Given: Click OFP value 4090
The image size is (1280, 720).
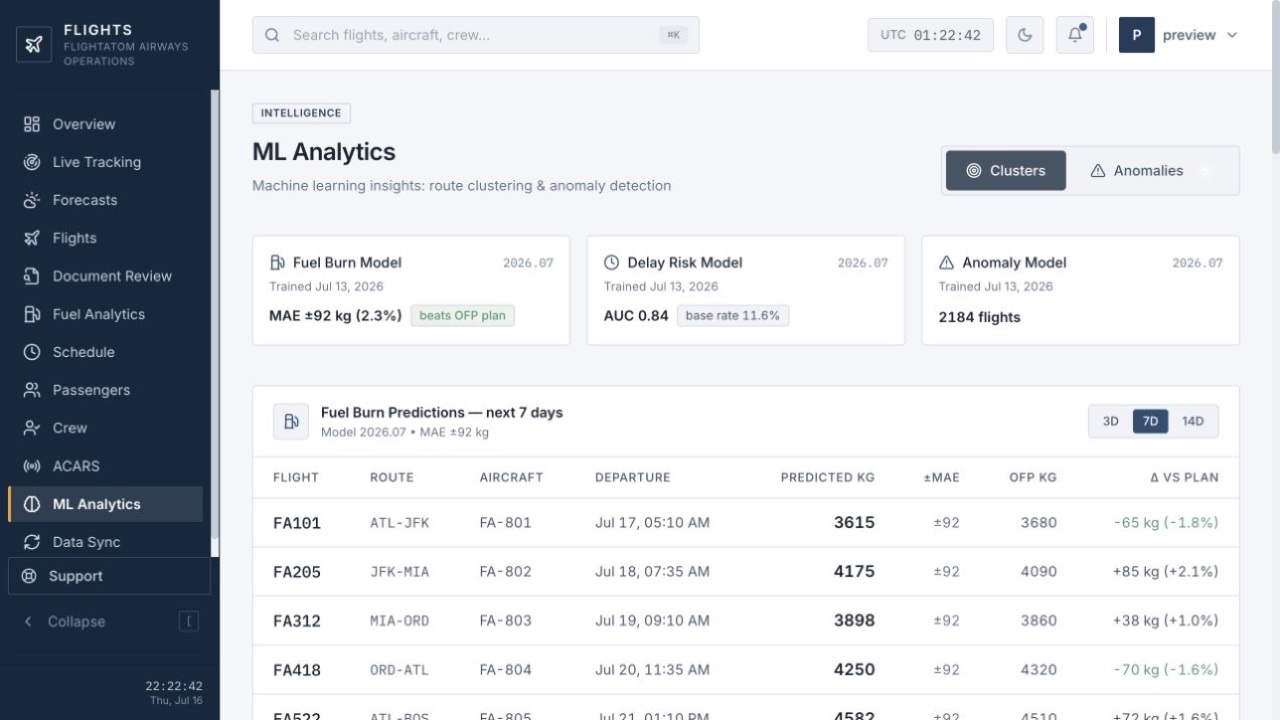Looking at the screenshot, I should tap(1039, 572).
